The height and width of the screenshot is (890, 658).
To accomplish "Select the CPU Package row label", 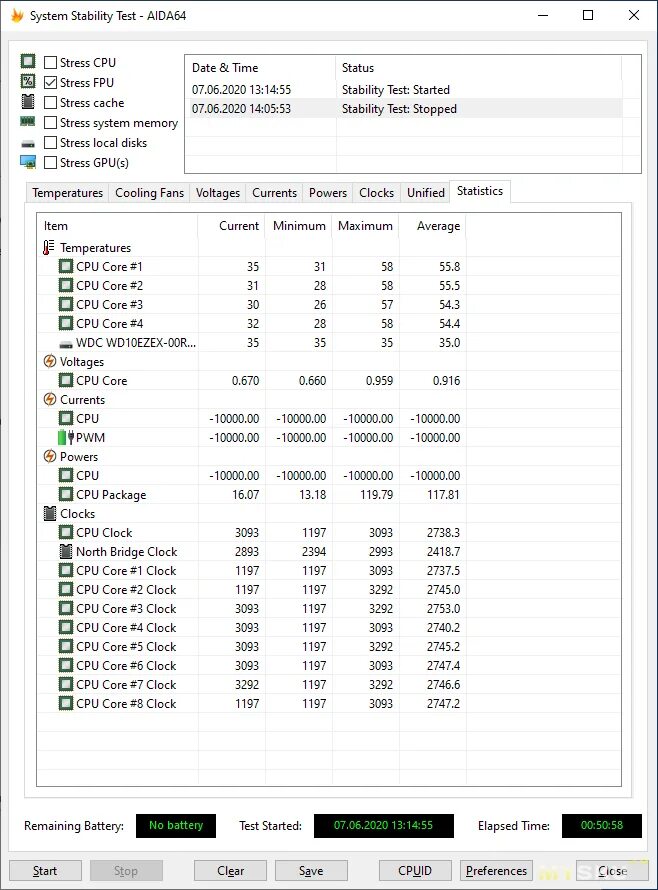I will (x=111, y=494).
